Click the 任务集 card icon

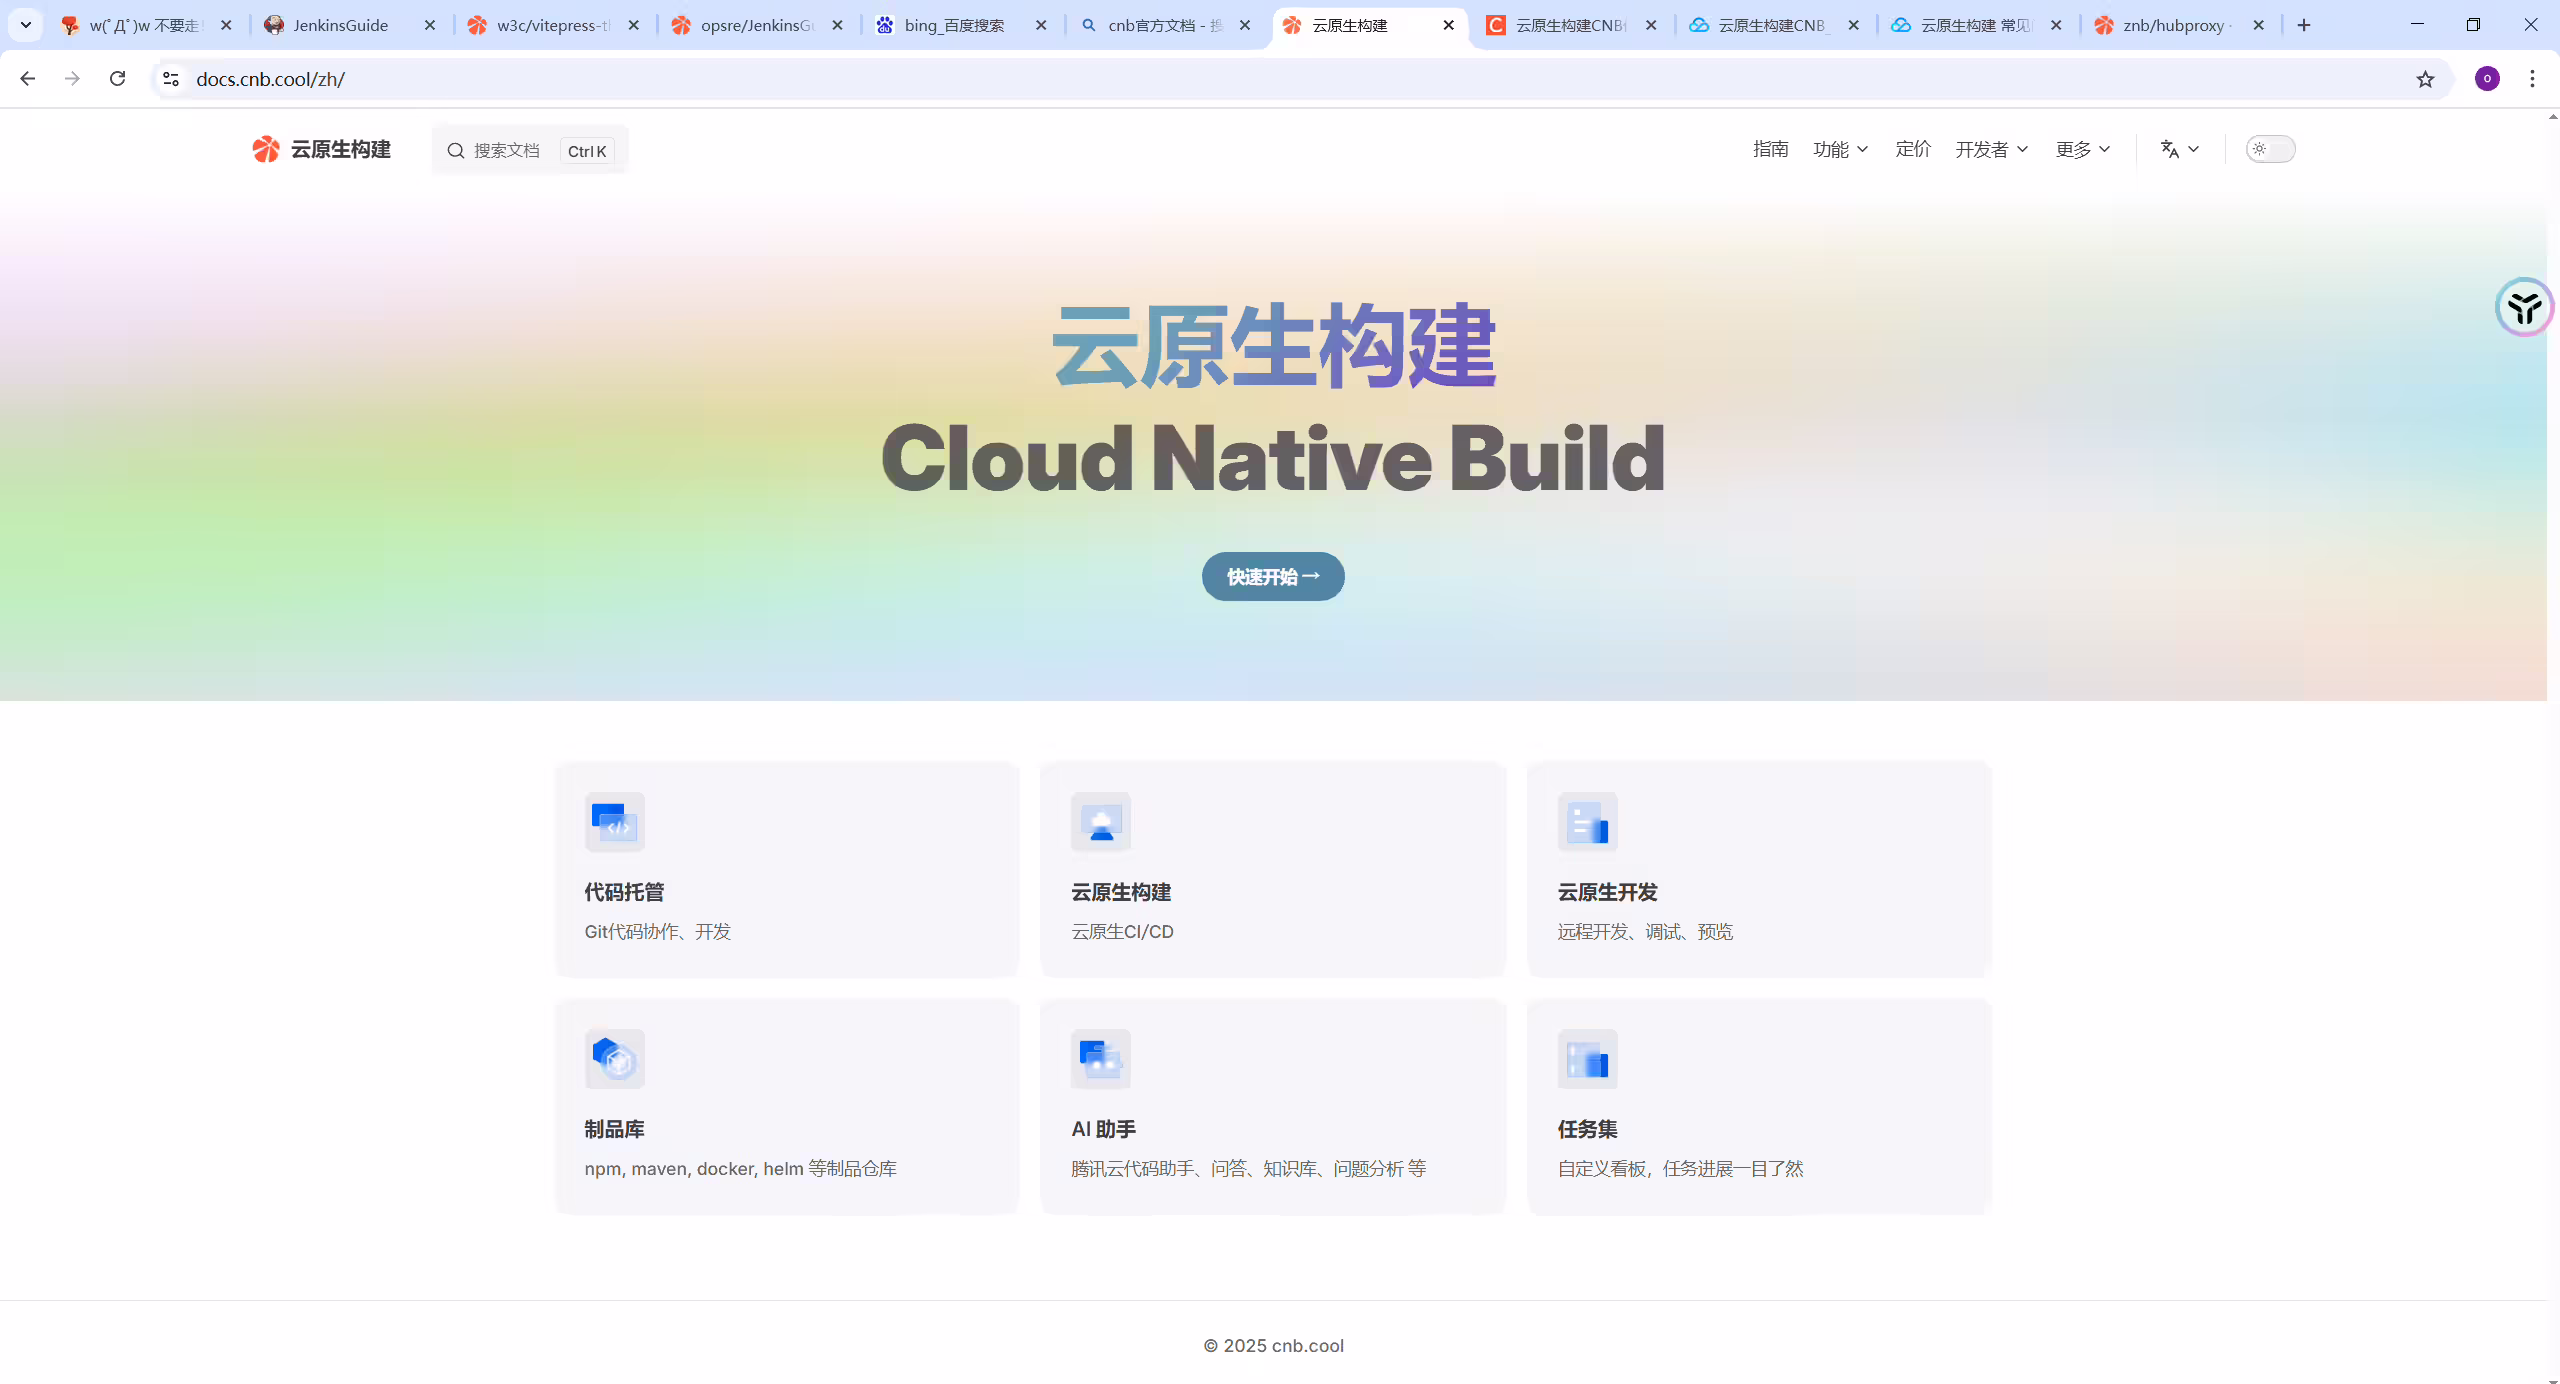tap(1587, 1059)
